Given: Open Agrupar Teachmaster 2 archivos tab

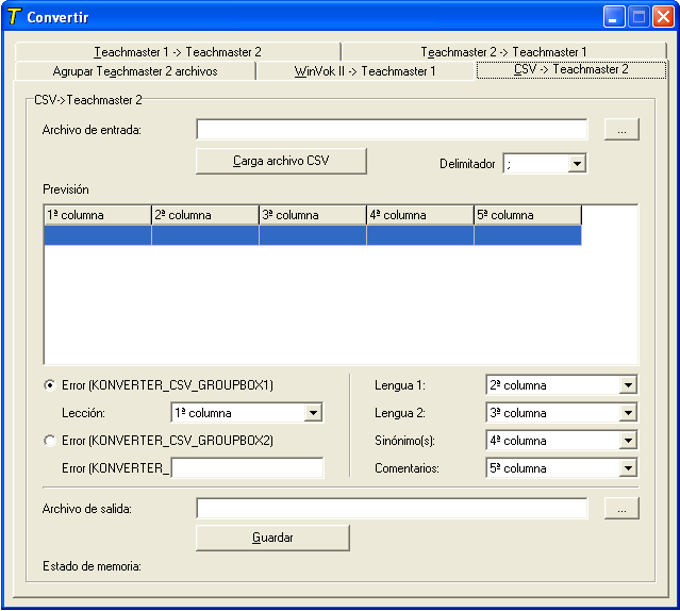Looking at the screenshot, I should pyautogui.click(x=135, y=71).
